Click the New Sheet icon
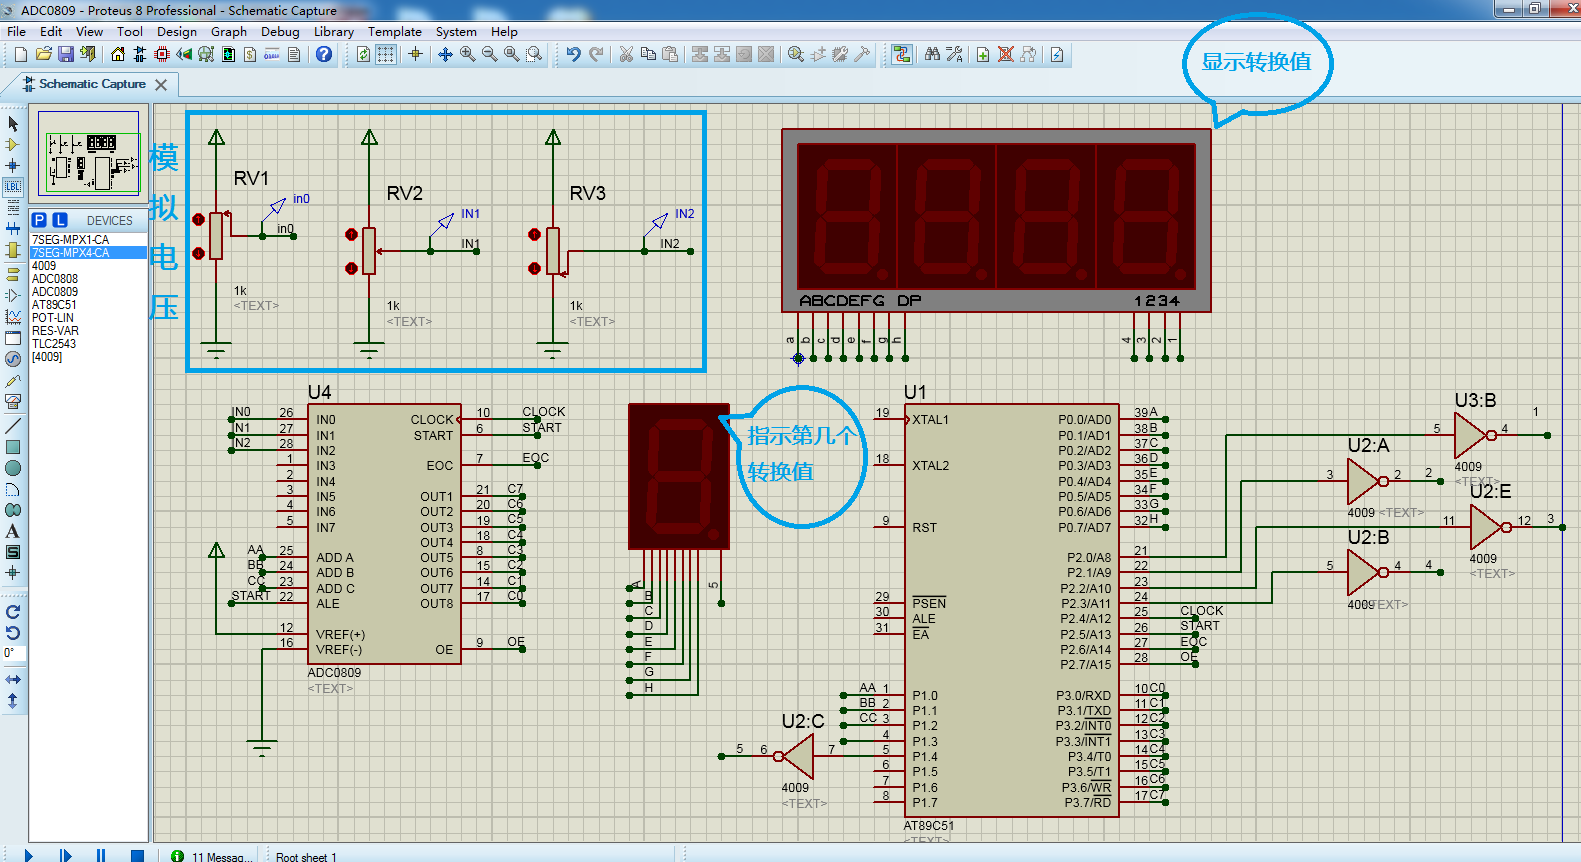This screenshot has height=862, width=1581. click(x=984, y=54)
